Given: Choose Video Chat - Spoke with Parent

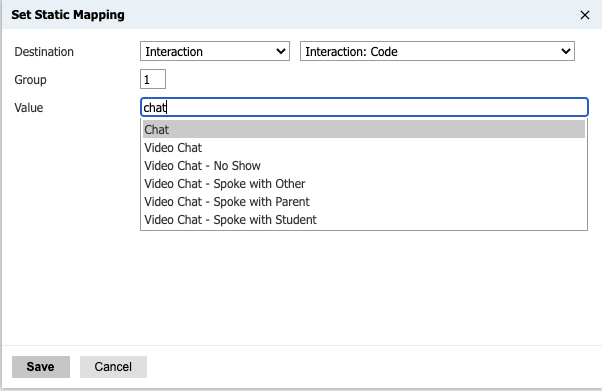Looking at the screenshot, I should 364,202.
